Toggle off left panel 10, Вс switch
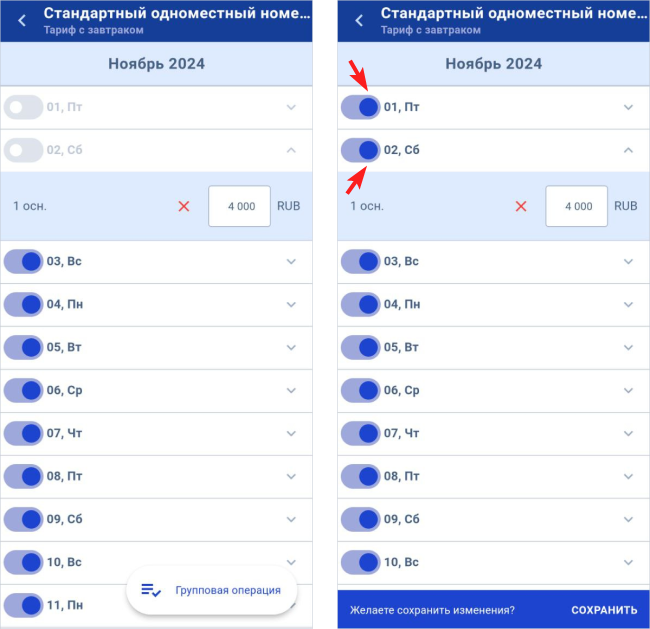 [x=23, y=562]
